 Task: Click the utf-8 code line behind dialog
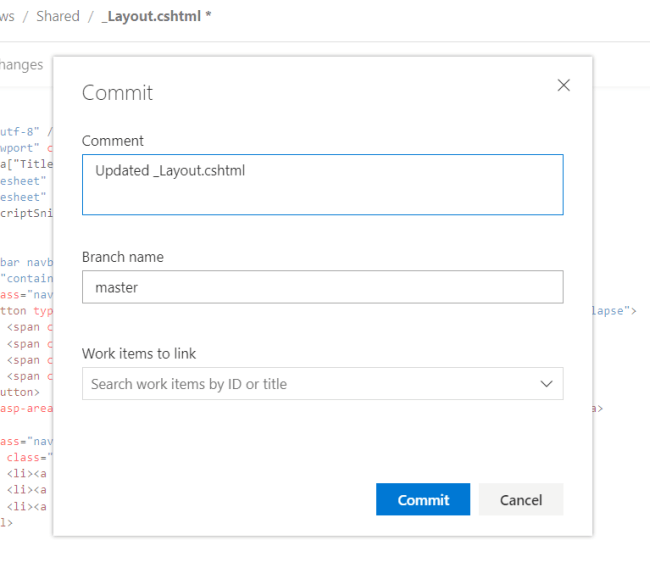click(22, 131)
